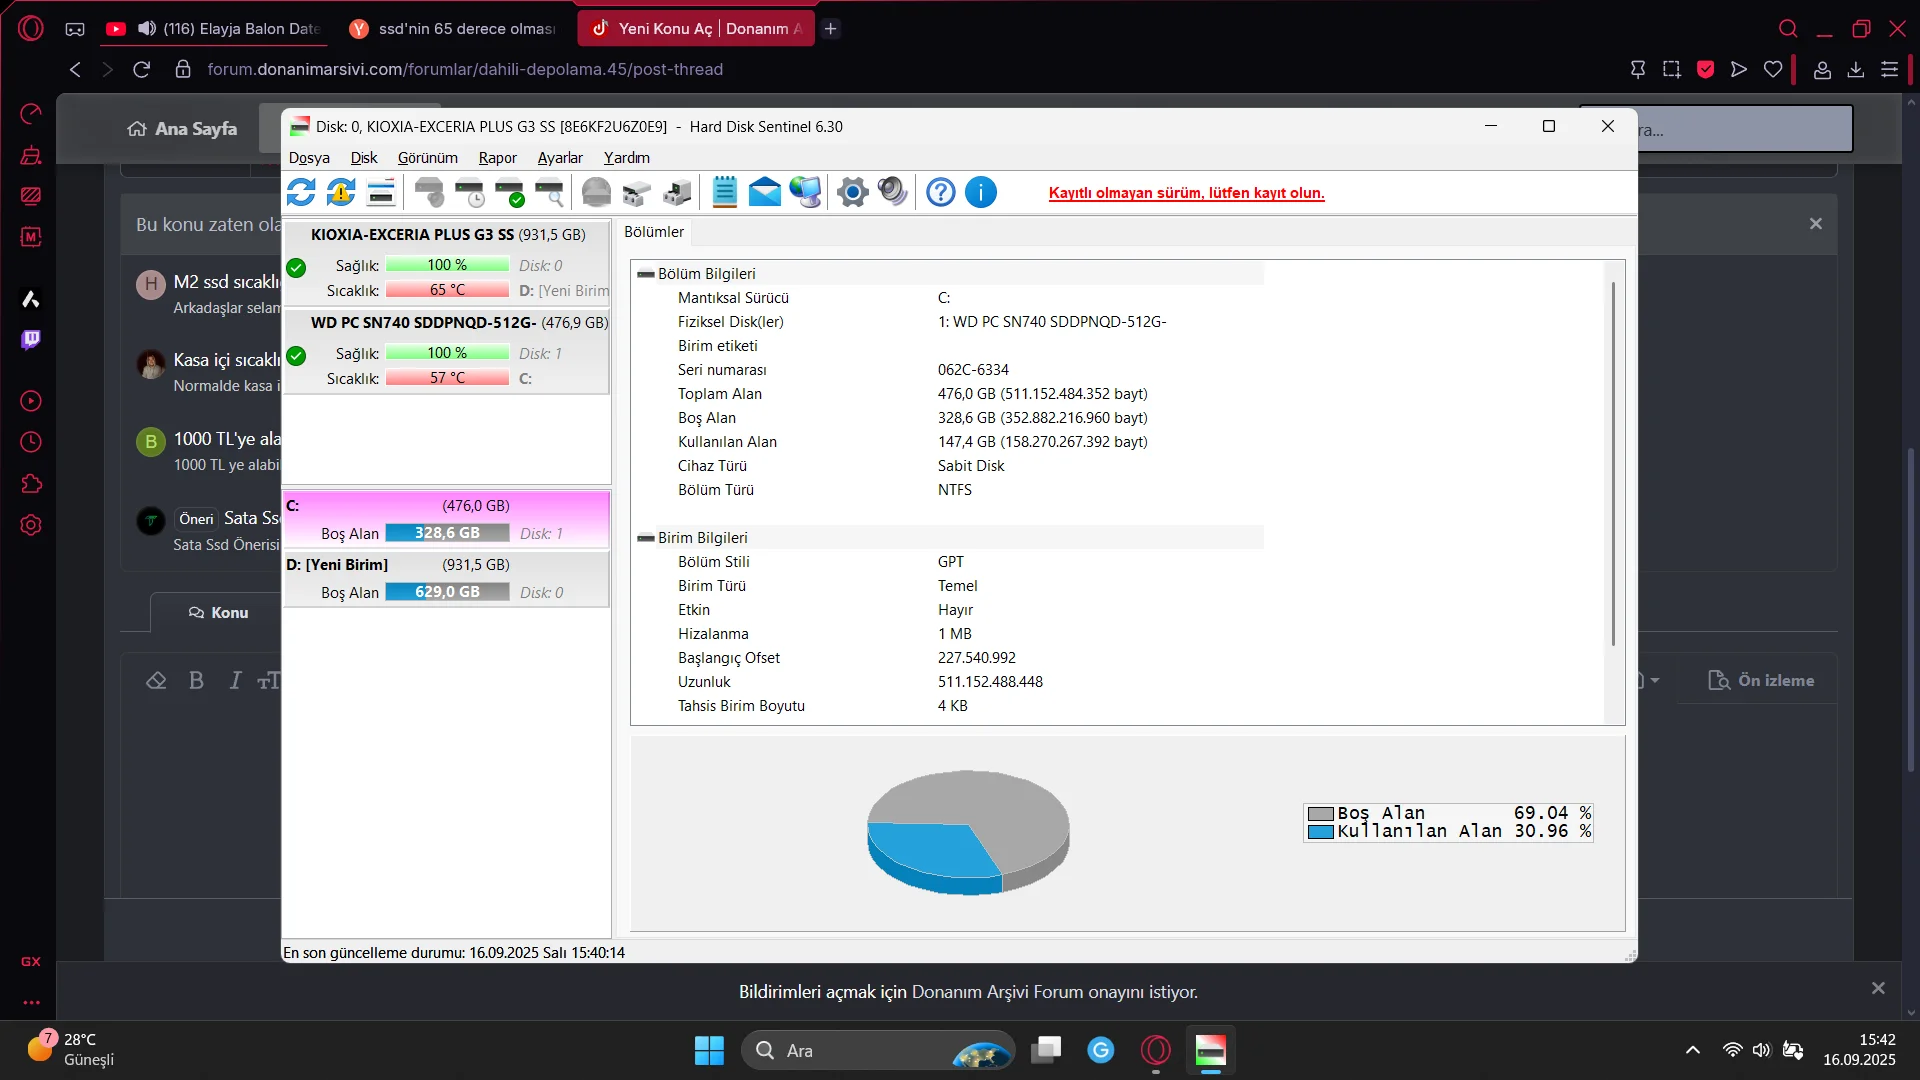Click the blue info circle icon
Screen dimensions: 1920x1080
tap(981, 192)
